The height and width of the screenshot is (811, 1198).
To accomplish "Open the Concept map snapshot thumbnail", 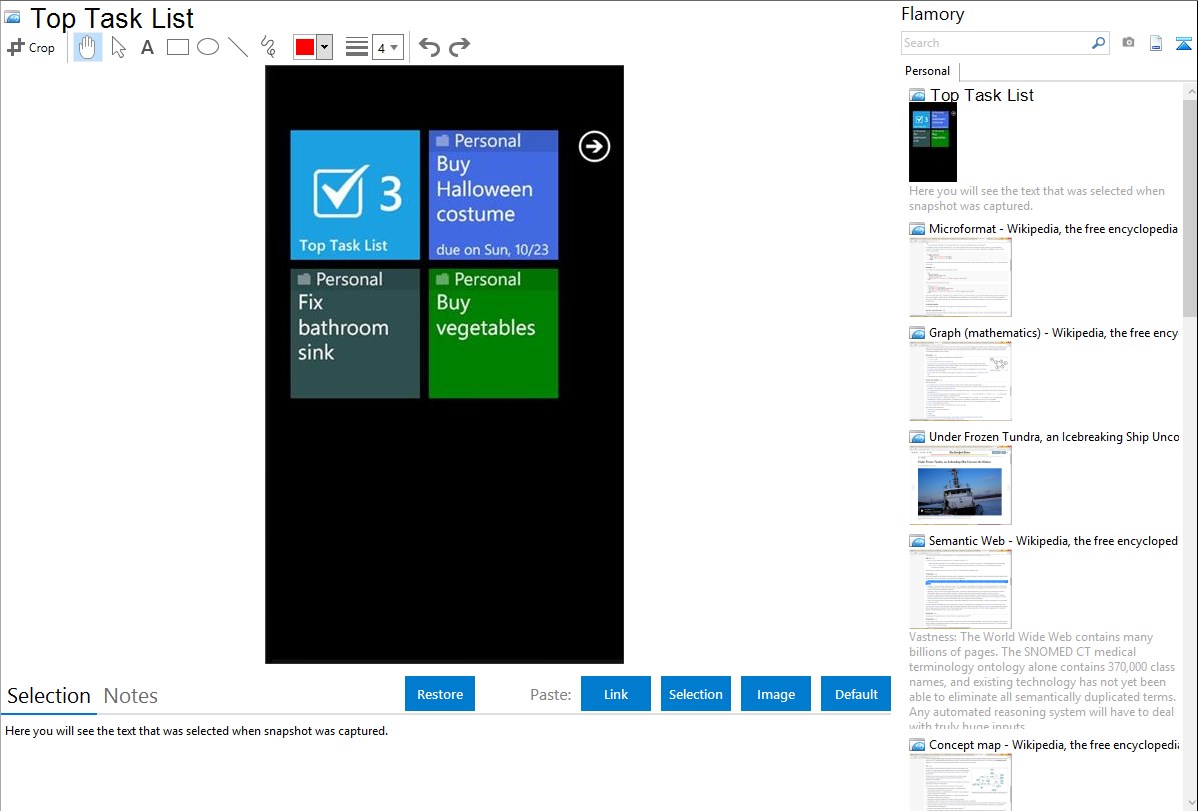I will pyautogui.click(x=960, y=782).
